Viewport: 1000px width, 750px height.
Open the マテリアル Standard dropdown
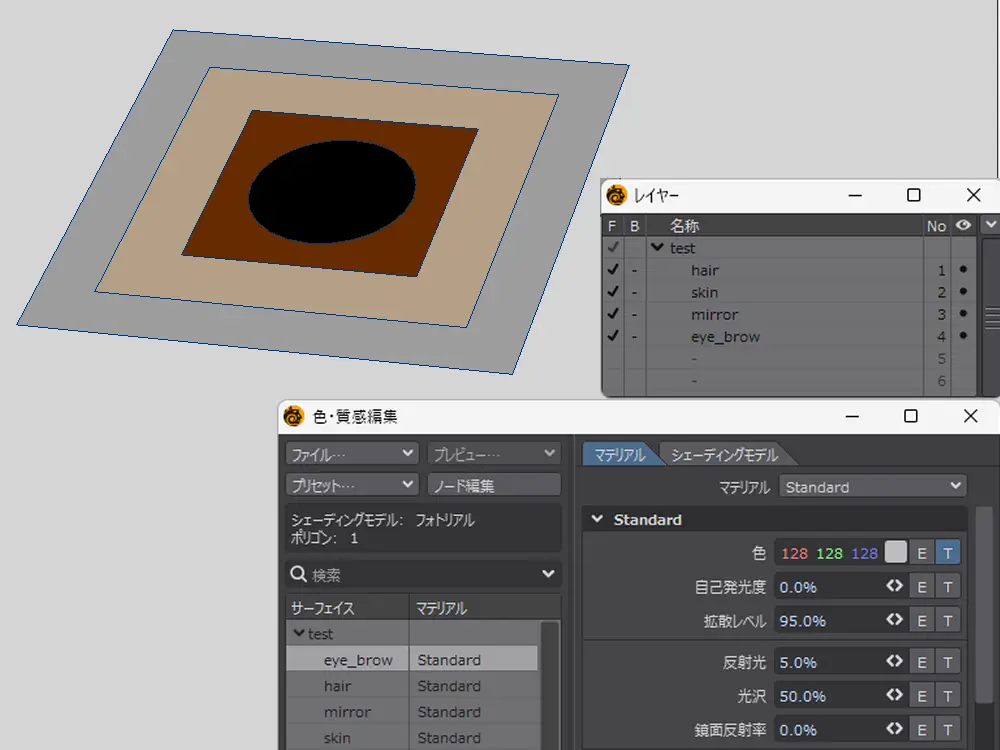click(x=872, y=487)
